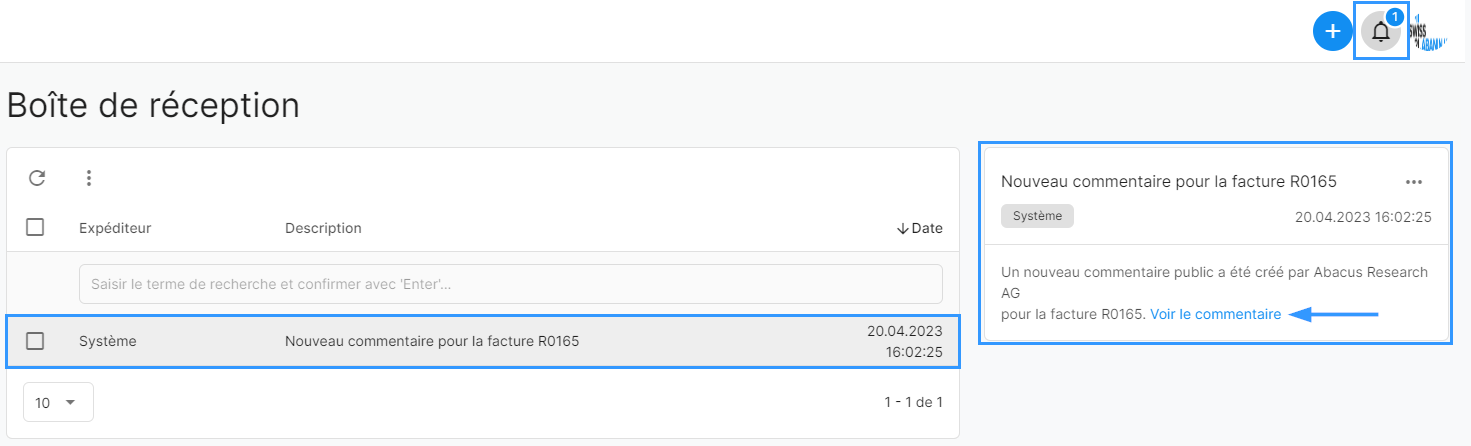Follow the Voir le commentaire link
The image size is (1471, 446).
pyautogui.click(x=1215, y=314)
